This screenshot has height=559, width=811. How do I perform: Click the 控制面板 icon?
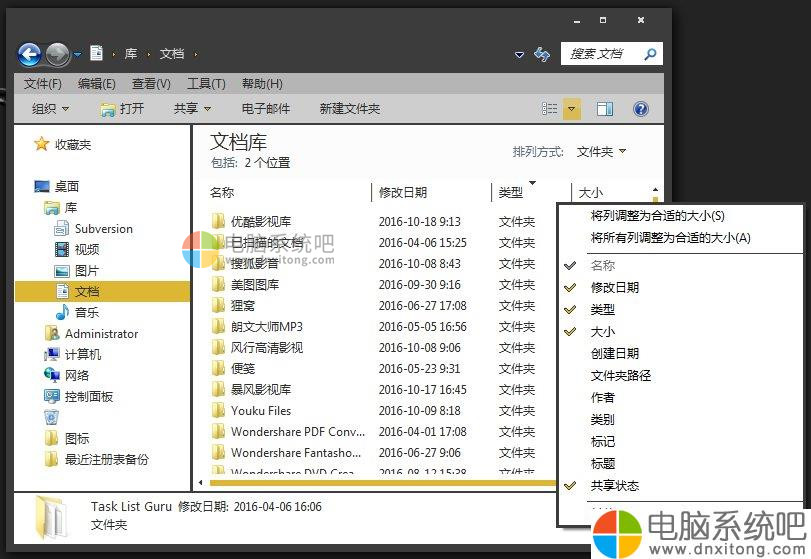coord(52,397)
